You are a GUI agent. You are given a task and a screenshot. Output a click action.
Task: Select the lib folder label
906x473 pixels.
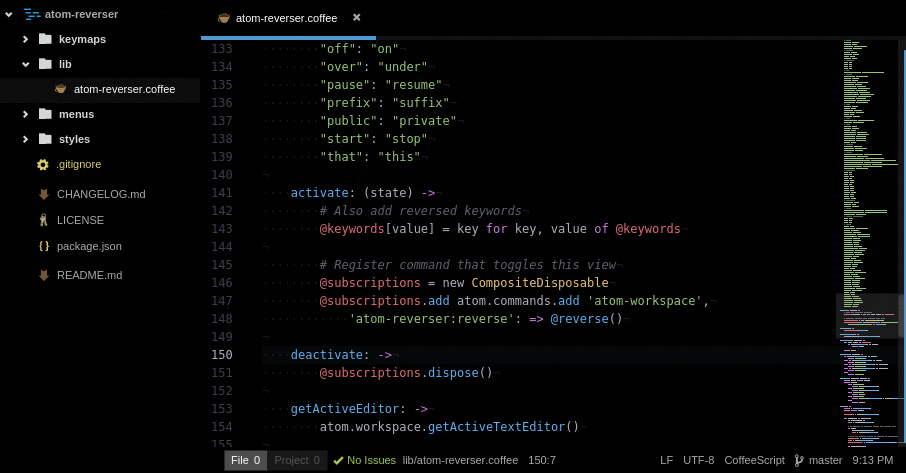(x=65, y=64)
